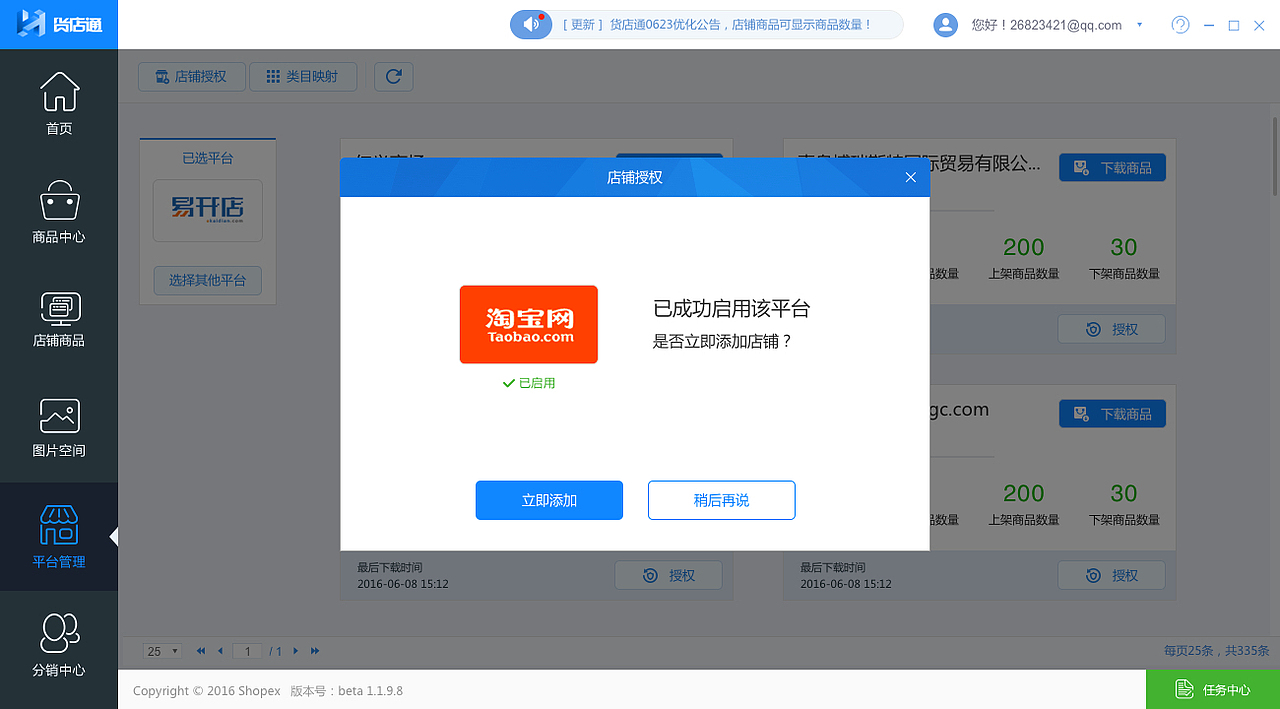Click the announcement speaker icon
The image size is (1280, 709).
click(x=531, y=24)
